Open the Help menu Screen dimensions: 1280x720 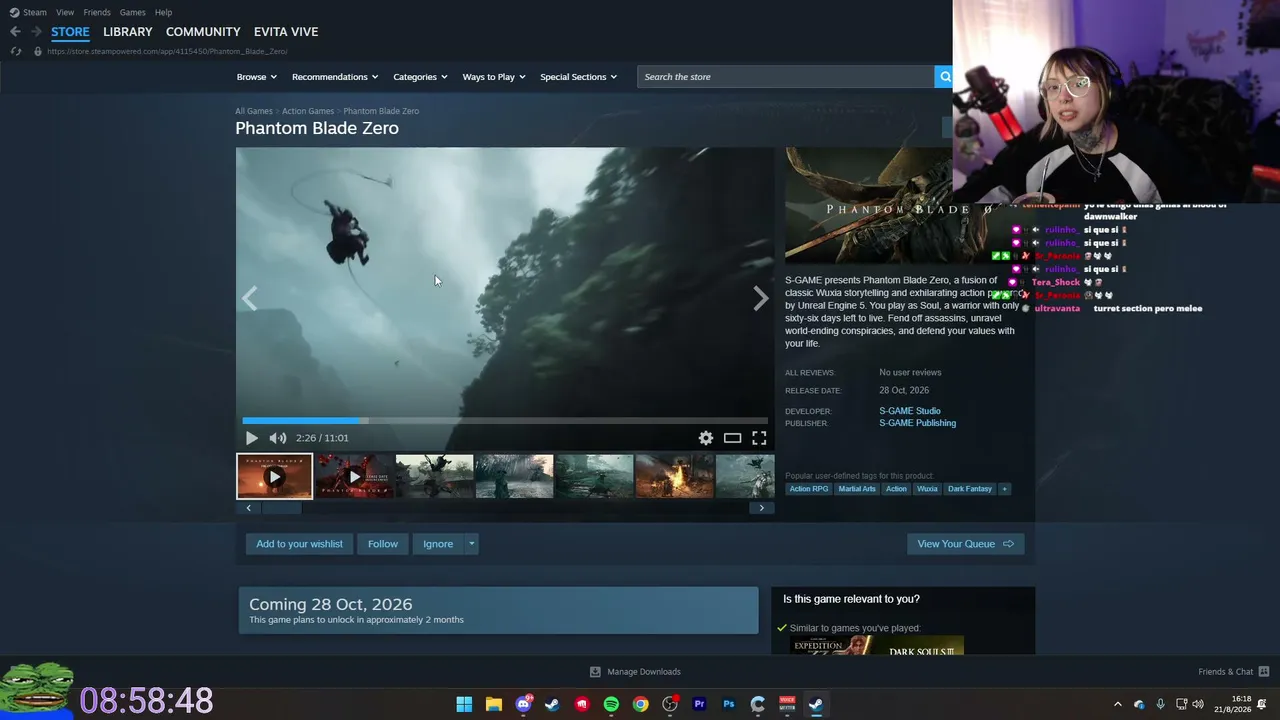point(163,12)
